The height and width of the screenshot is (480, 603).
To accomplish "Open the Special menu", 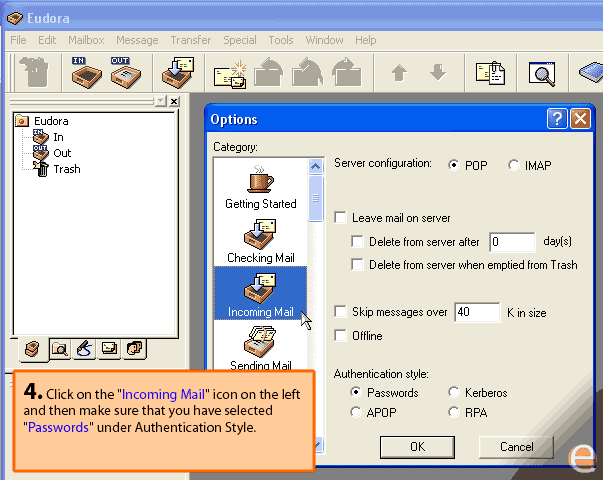I will (239, 40).
